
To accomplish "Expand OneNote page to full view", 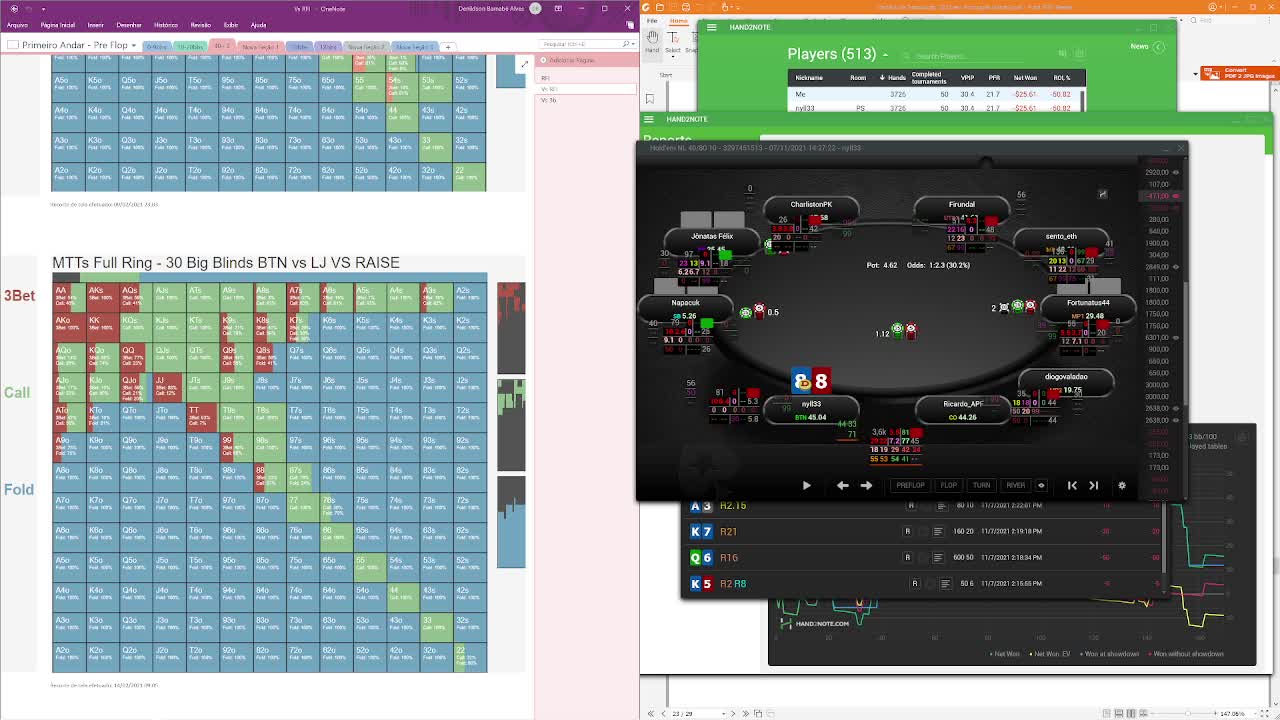I will point(523,65).
